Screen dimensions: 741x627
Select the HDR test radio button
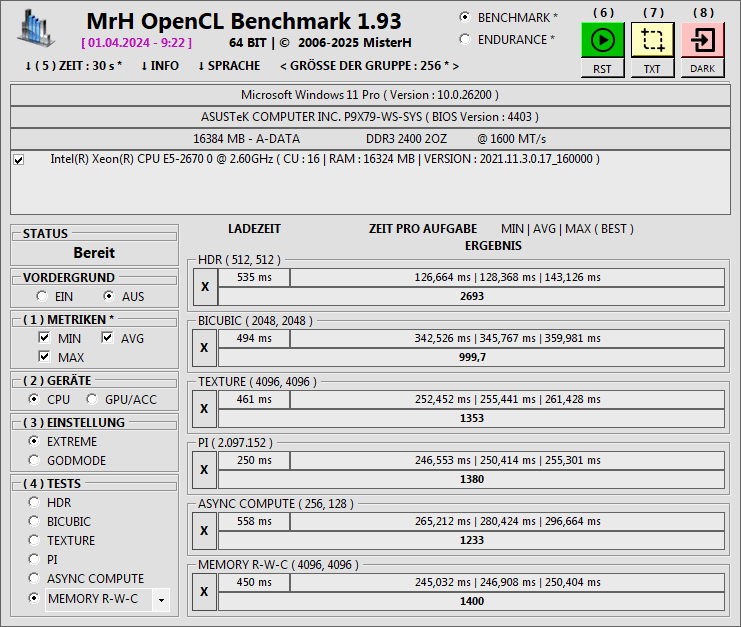coord(34,502)
